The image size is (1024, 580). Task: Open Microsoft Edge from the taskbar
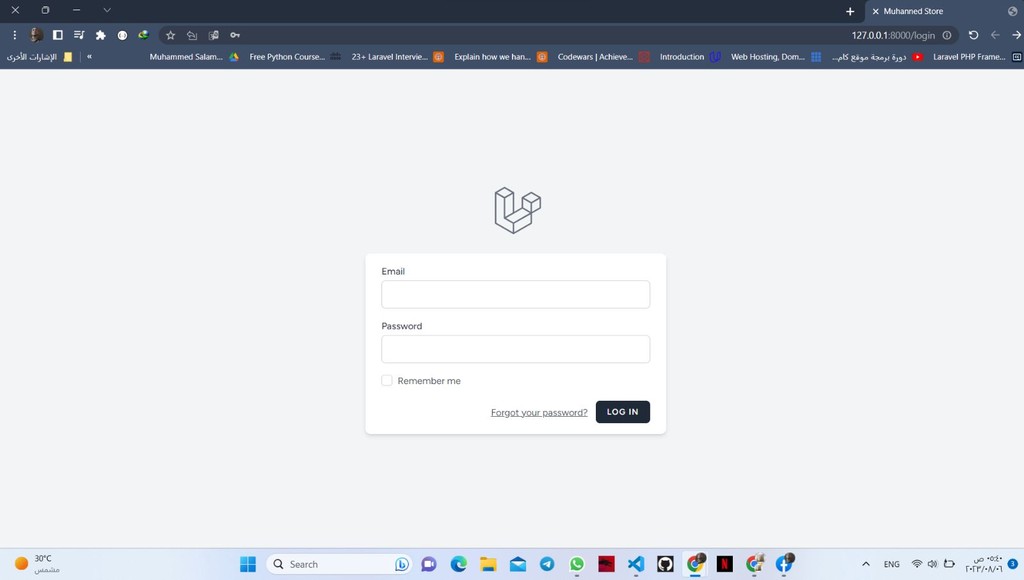click(x=458, y=564)
